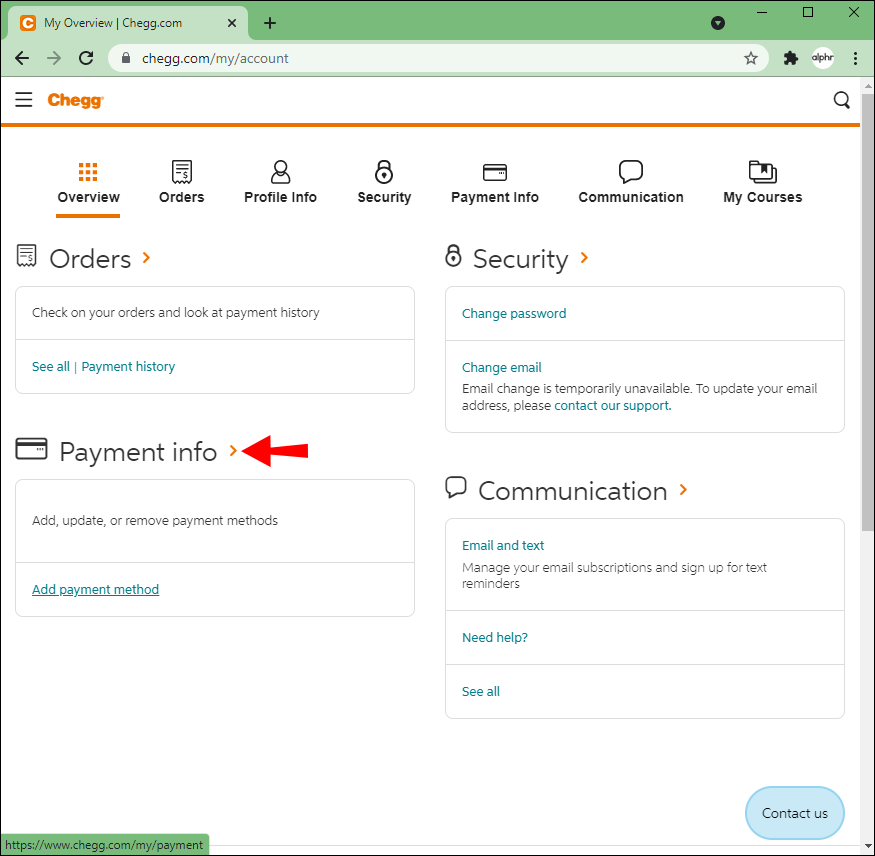The width and height of the screenshot is (875, 856).
Task: Open the Chegg hamburger menu
Action: point(23,100)
